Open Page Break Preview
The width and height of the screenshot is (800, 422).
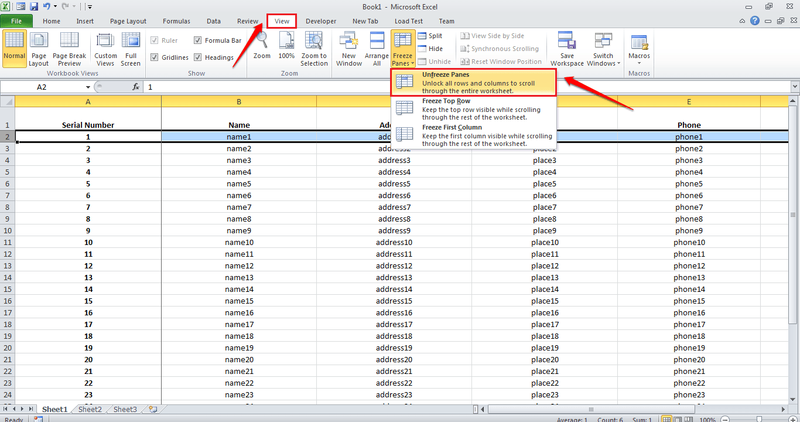click(69, 48)
